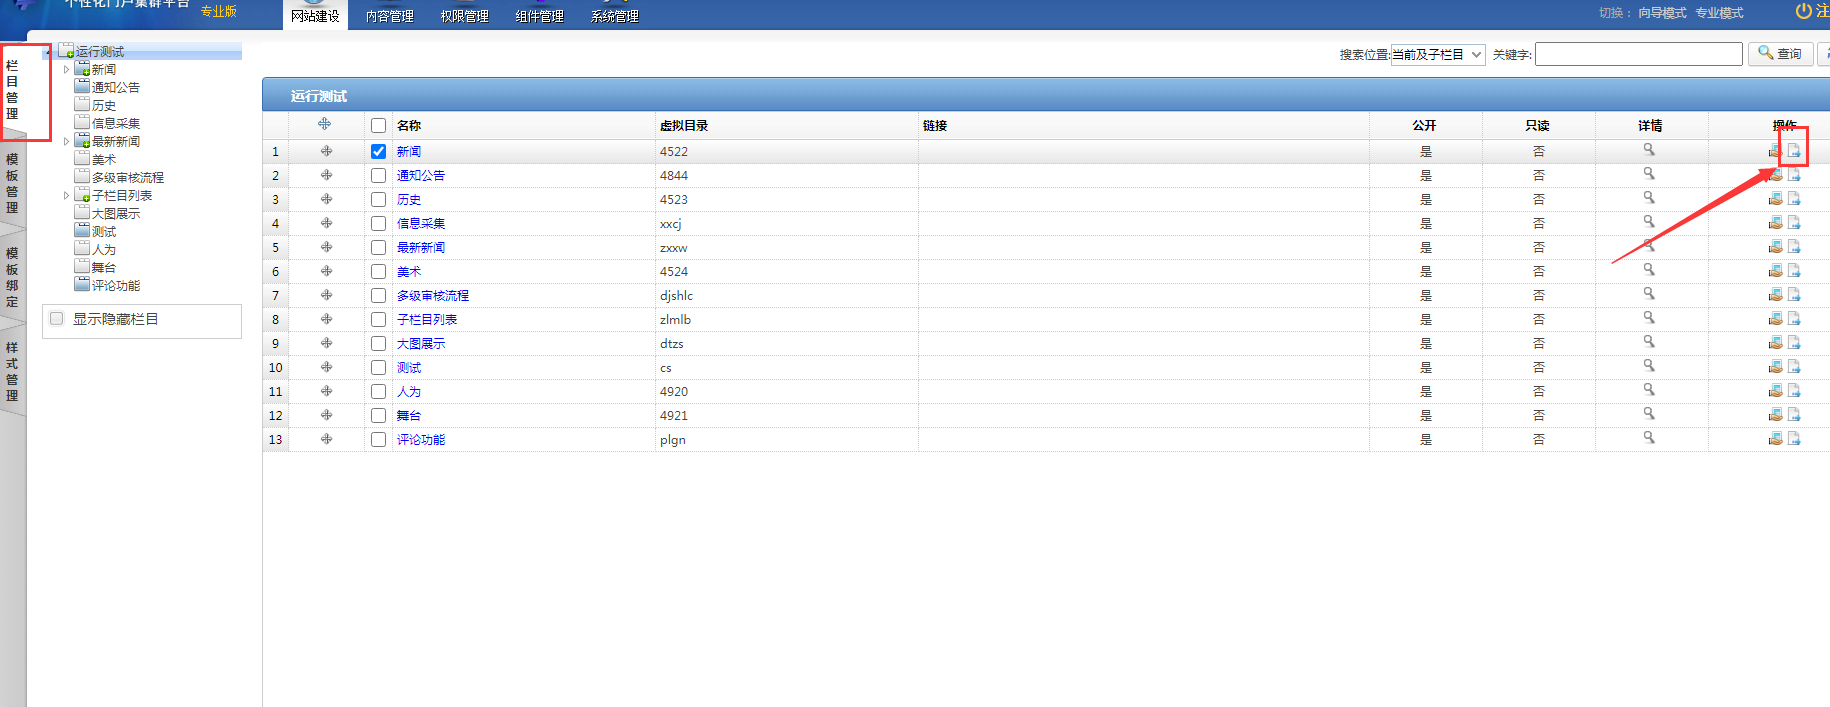
Task: Open details magnifier for 多级审核流程 row
Action: pos(1649,294)
